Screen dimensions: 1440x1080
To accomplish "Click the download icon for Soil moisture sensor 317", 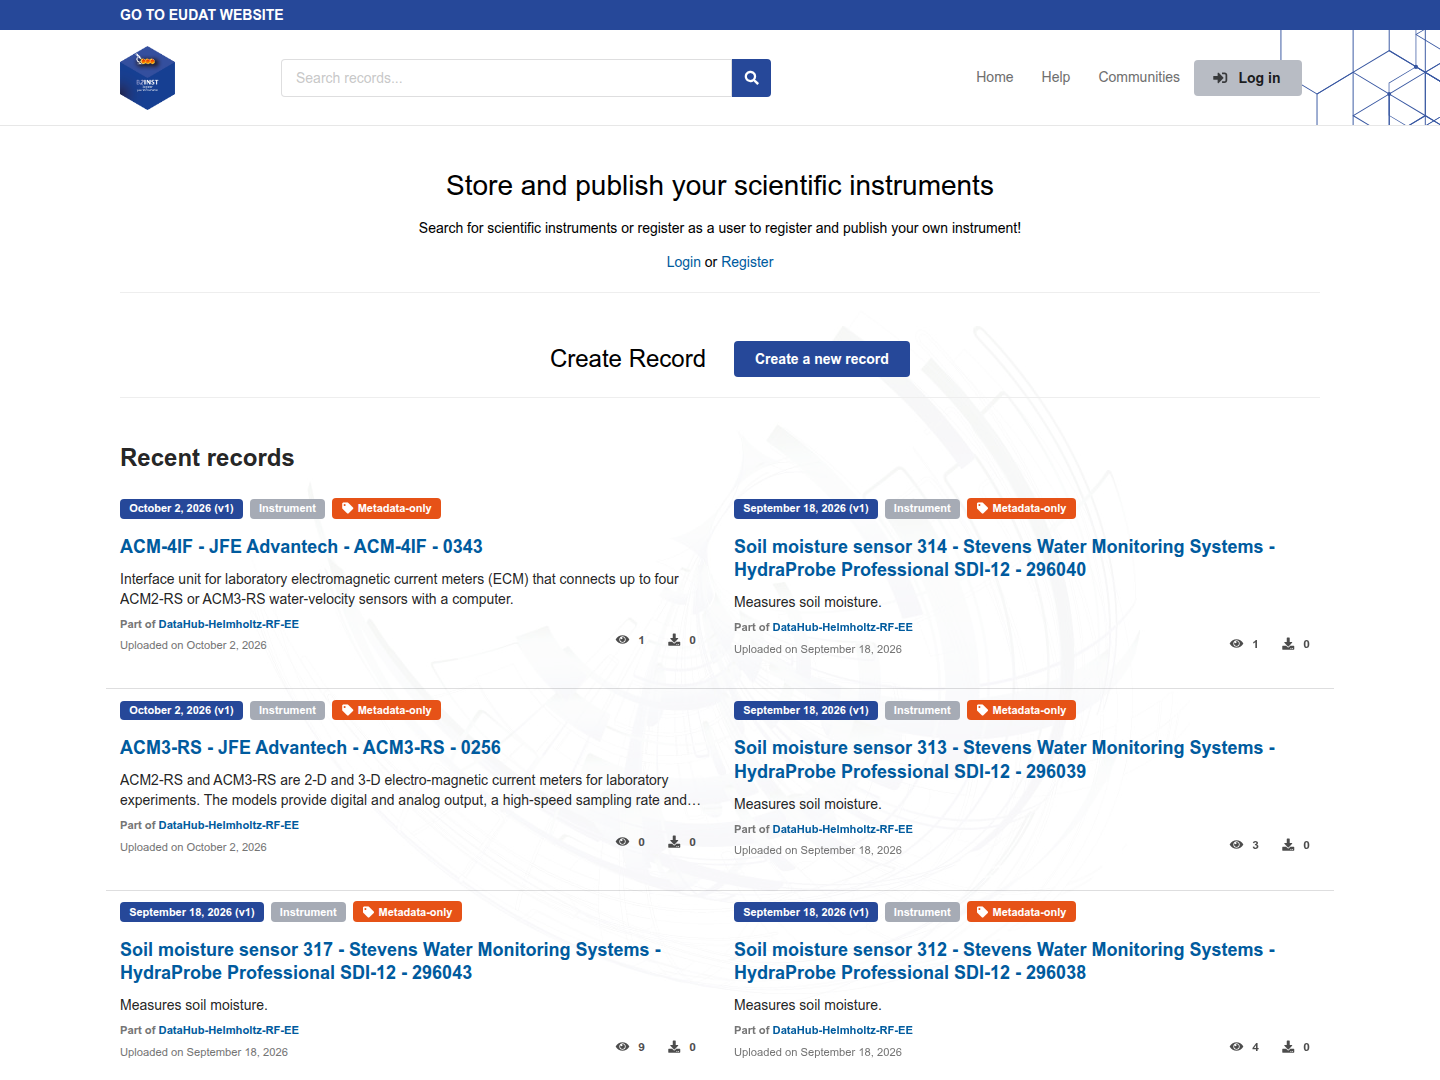I will pyautogui.click(x=674, y=1047).
